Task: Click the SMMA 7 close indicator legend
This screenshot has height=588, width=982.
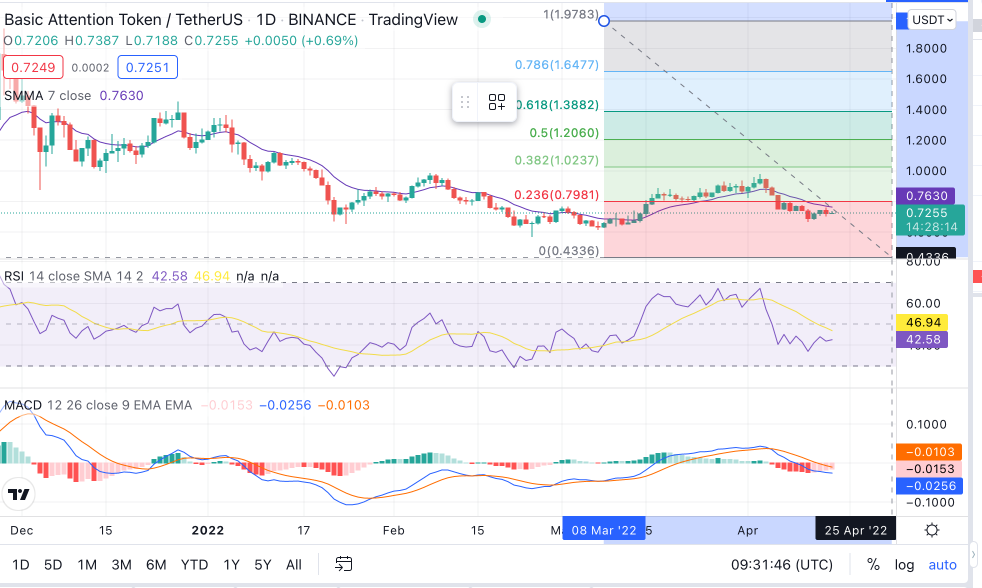Action: click(x=48, y=95)
